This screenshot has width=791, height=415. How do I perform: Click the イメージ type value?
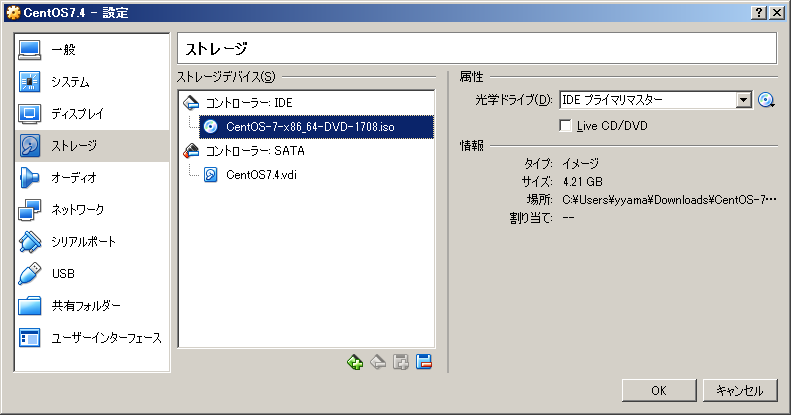click(x=581, y=163)
